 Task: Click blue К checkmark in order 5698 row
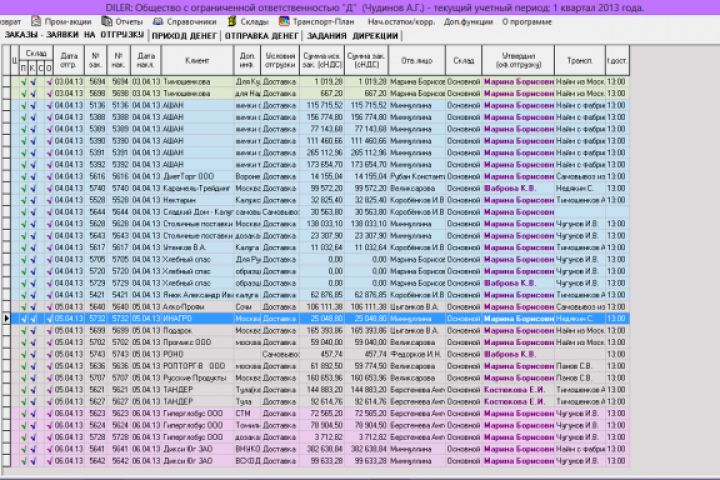(33, 94)
